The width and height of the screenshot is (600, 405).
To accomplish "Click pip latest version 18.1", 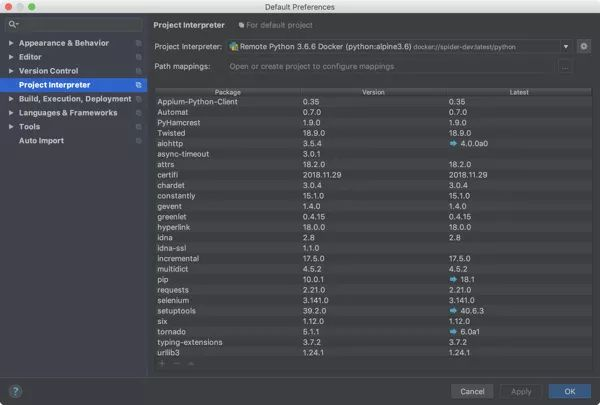I will coord(467,279).
